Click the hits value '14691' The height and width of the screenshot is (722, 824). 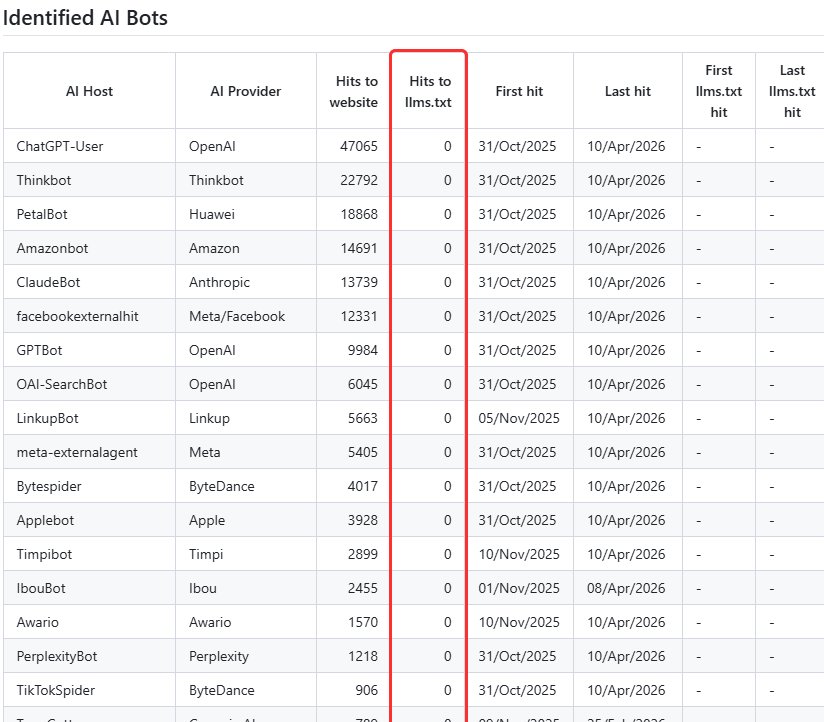pos(359,248)
